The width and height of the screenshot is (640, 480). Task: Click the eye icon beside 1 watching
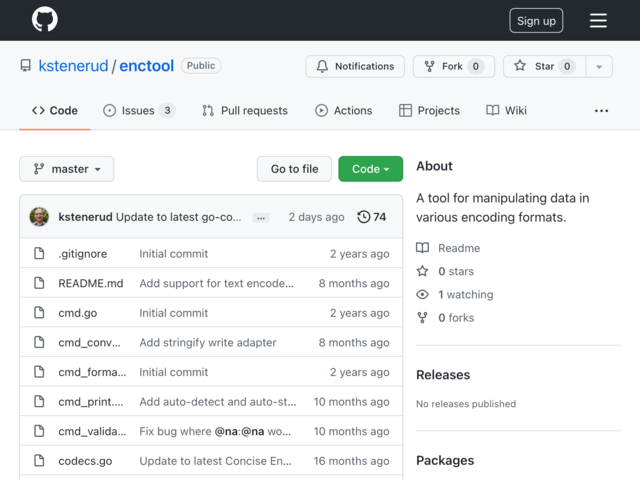pos(422,294)
